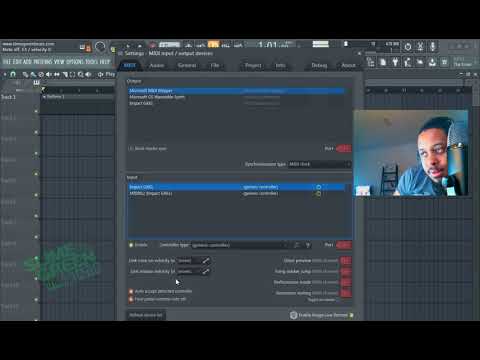The width and height of the screenshot is (480, 360).
Task: Select Microsoft MIDI Mapper output device
Action: pos(236,91)
